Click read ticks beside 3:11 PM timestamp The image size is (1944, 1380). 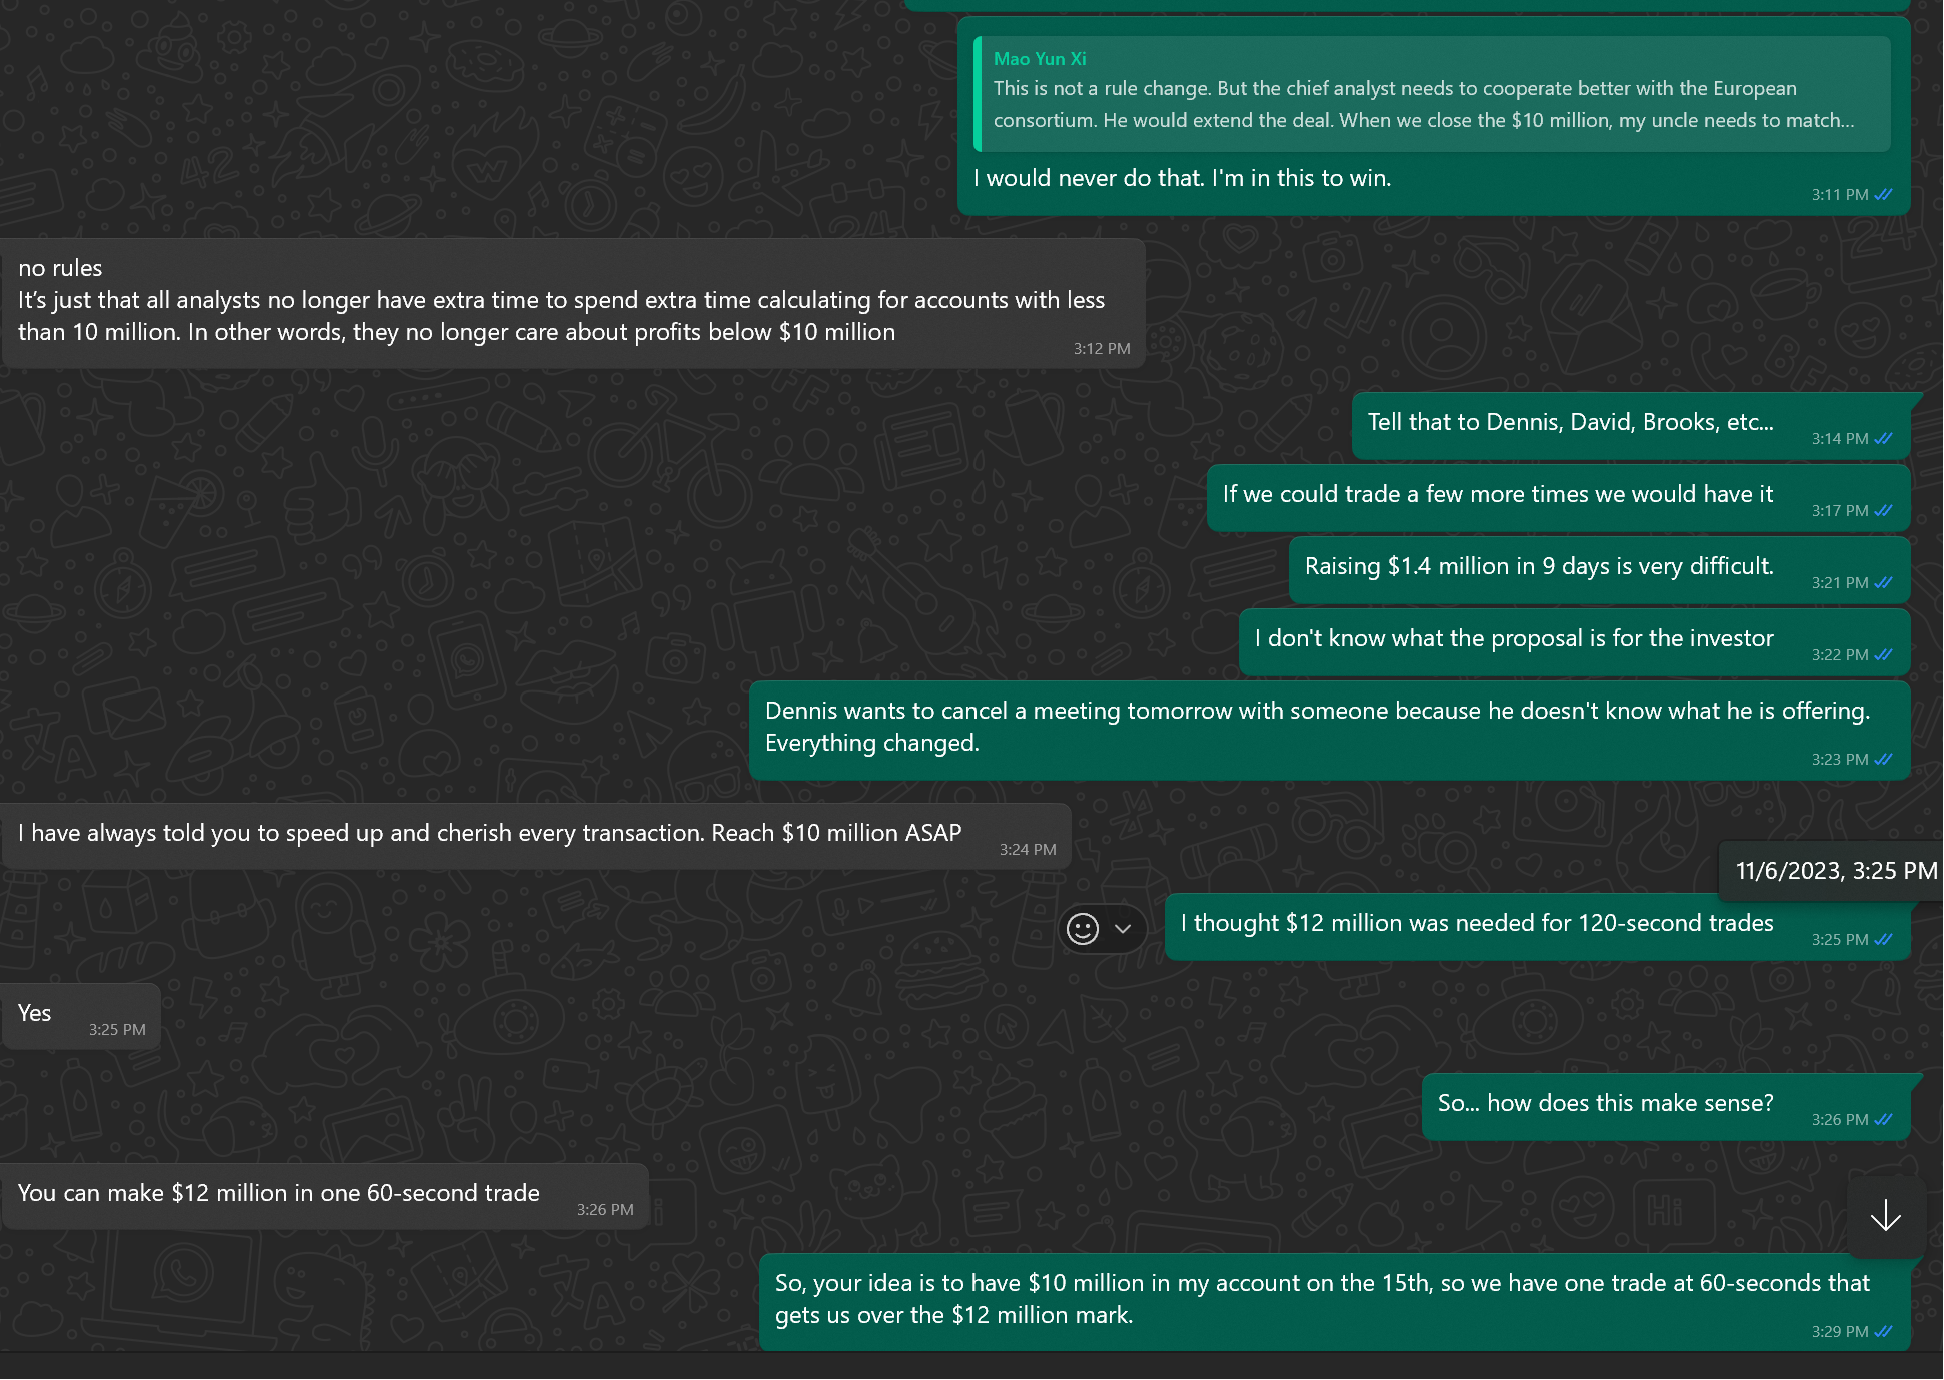pos(1883,195)
